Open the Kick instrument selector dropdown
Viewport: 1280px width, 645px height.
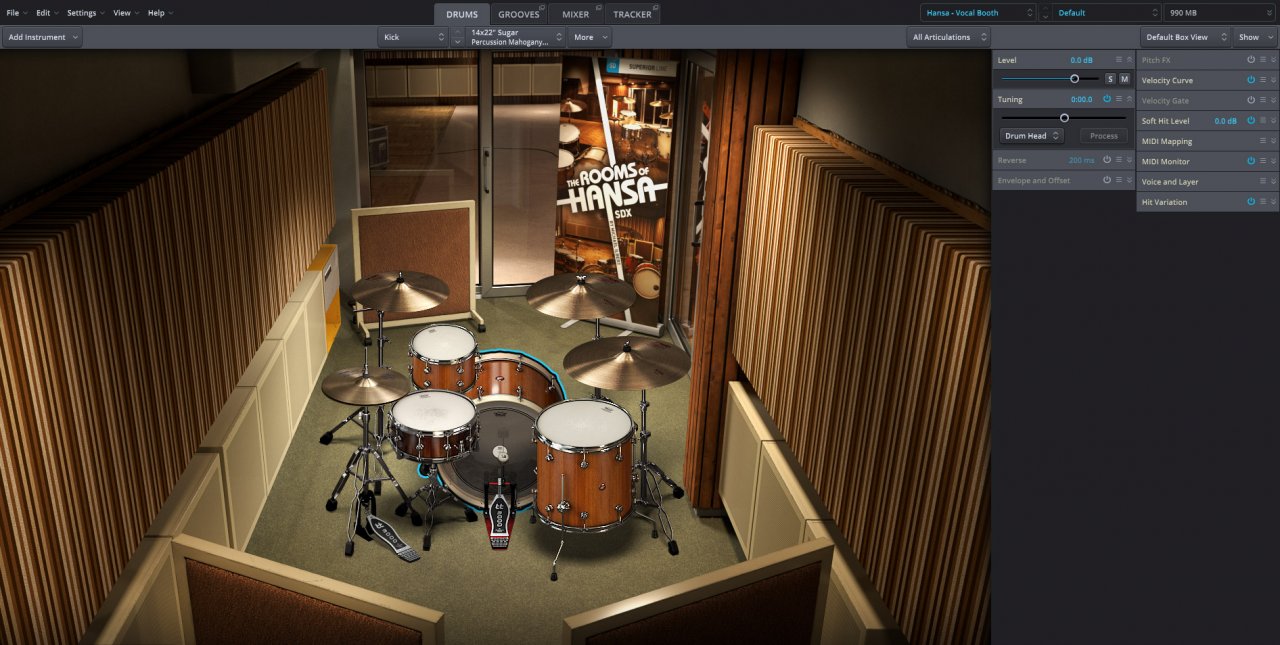coord(413,37)
